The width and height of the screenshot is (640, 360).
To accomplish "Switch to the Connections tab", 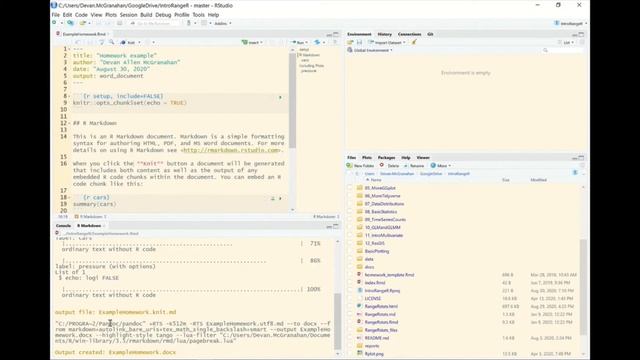I will pyautogui.click(x=409, y=34).
